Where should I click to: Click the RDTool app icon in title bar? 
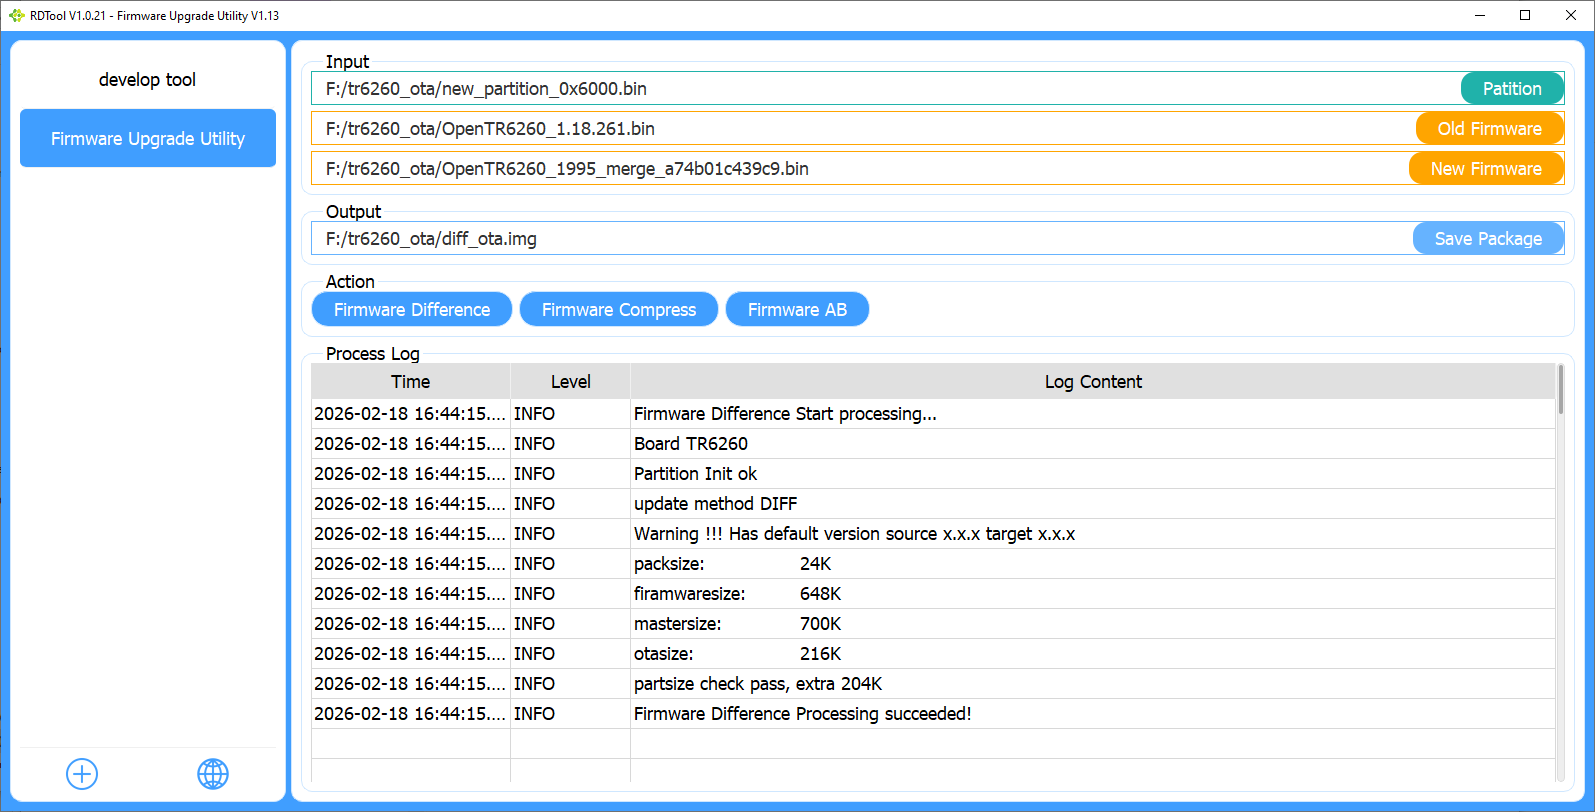pos(16,16)
